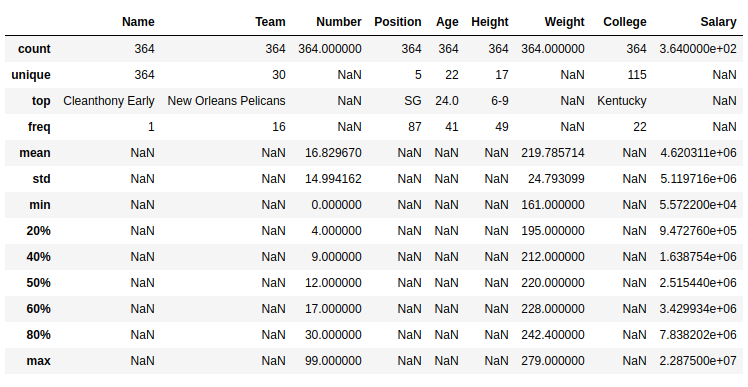The height and width of the screenshot is (387, 748).
Task: Select the Weight column header
Action: pos(564,22)
